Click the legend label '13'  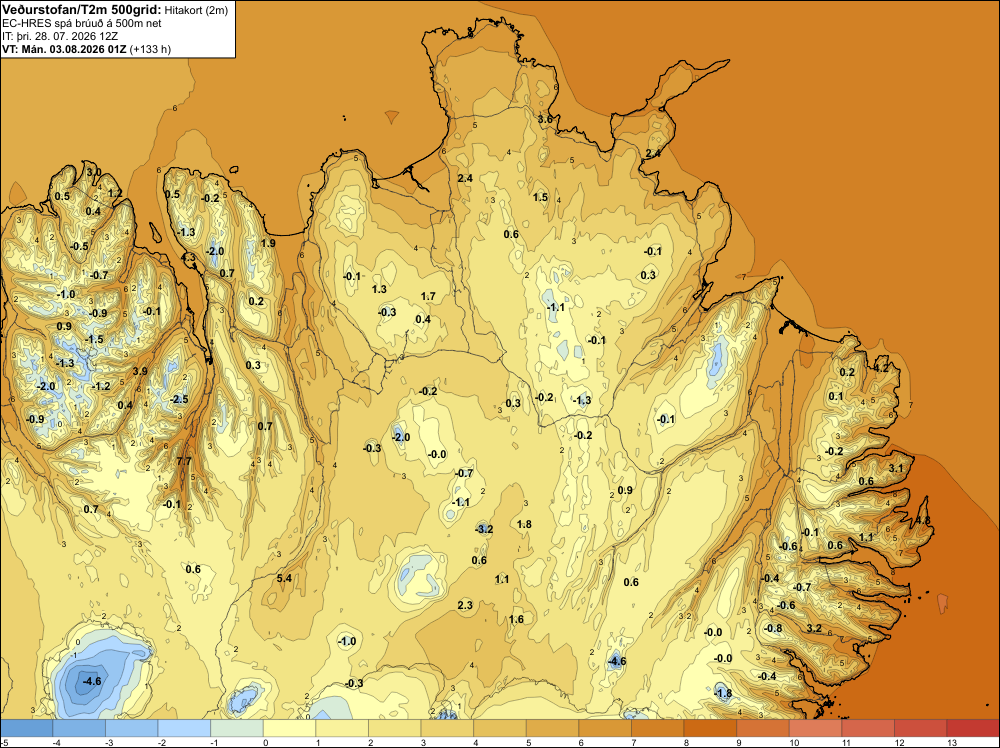point(952,742)
